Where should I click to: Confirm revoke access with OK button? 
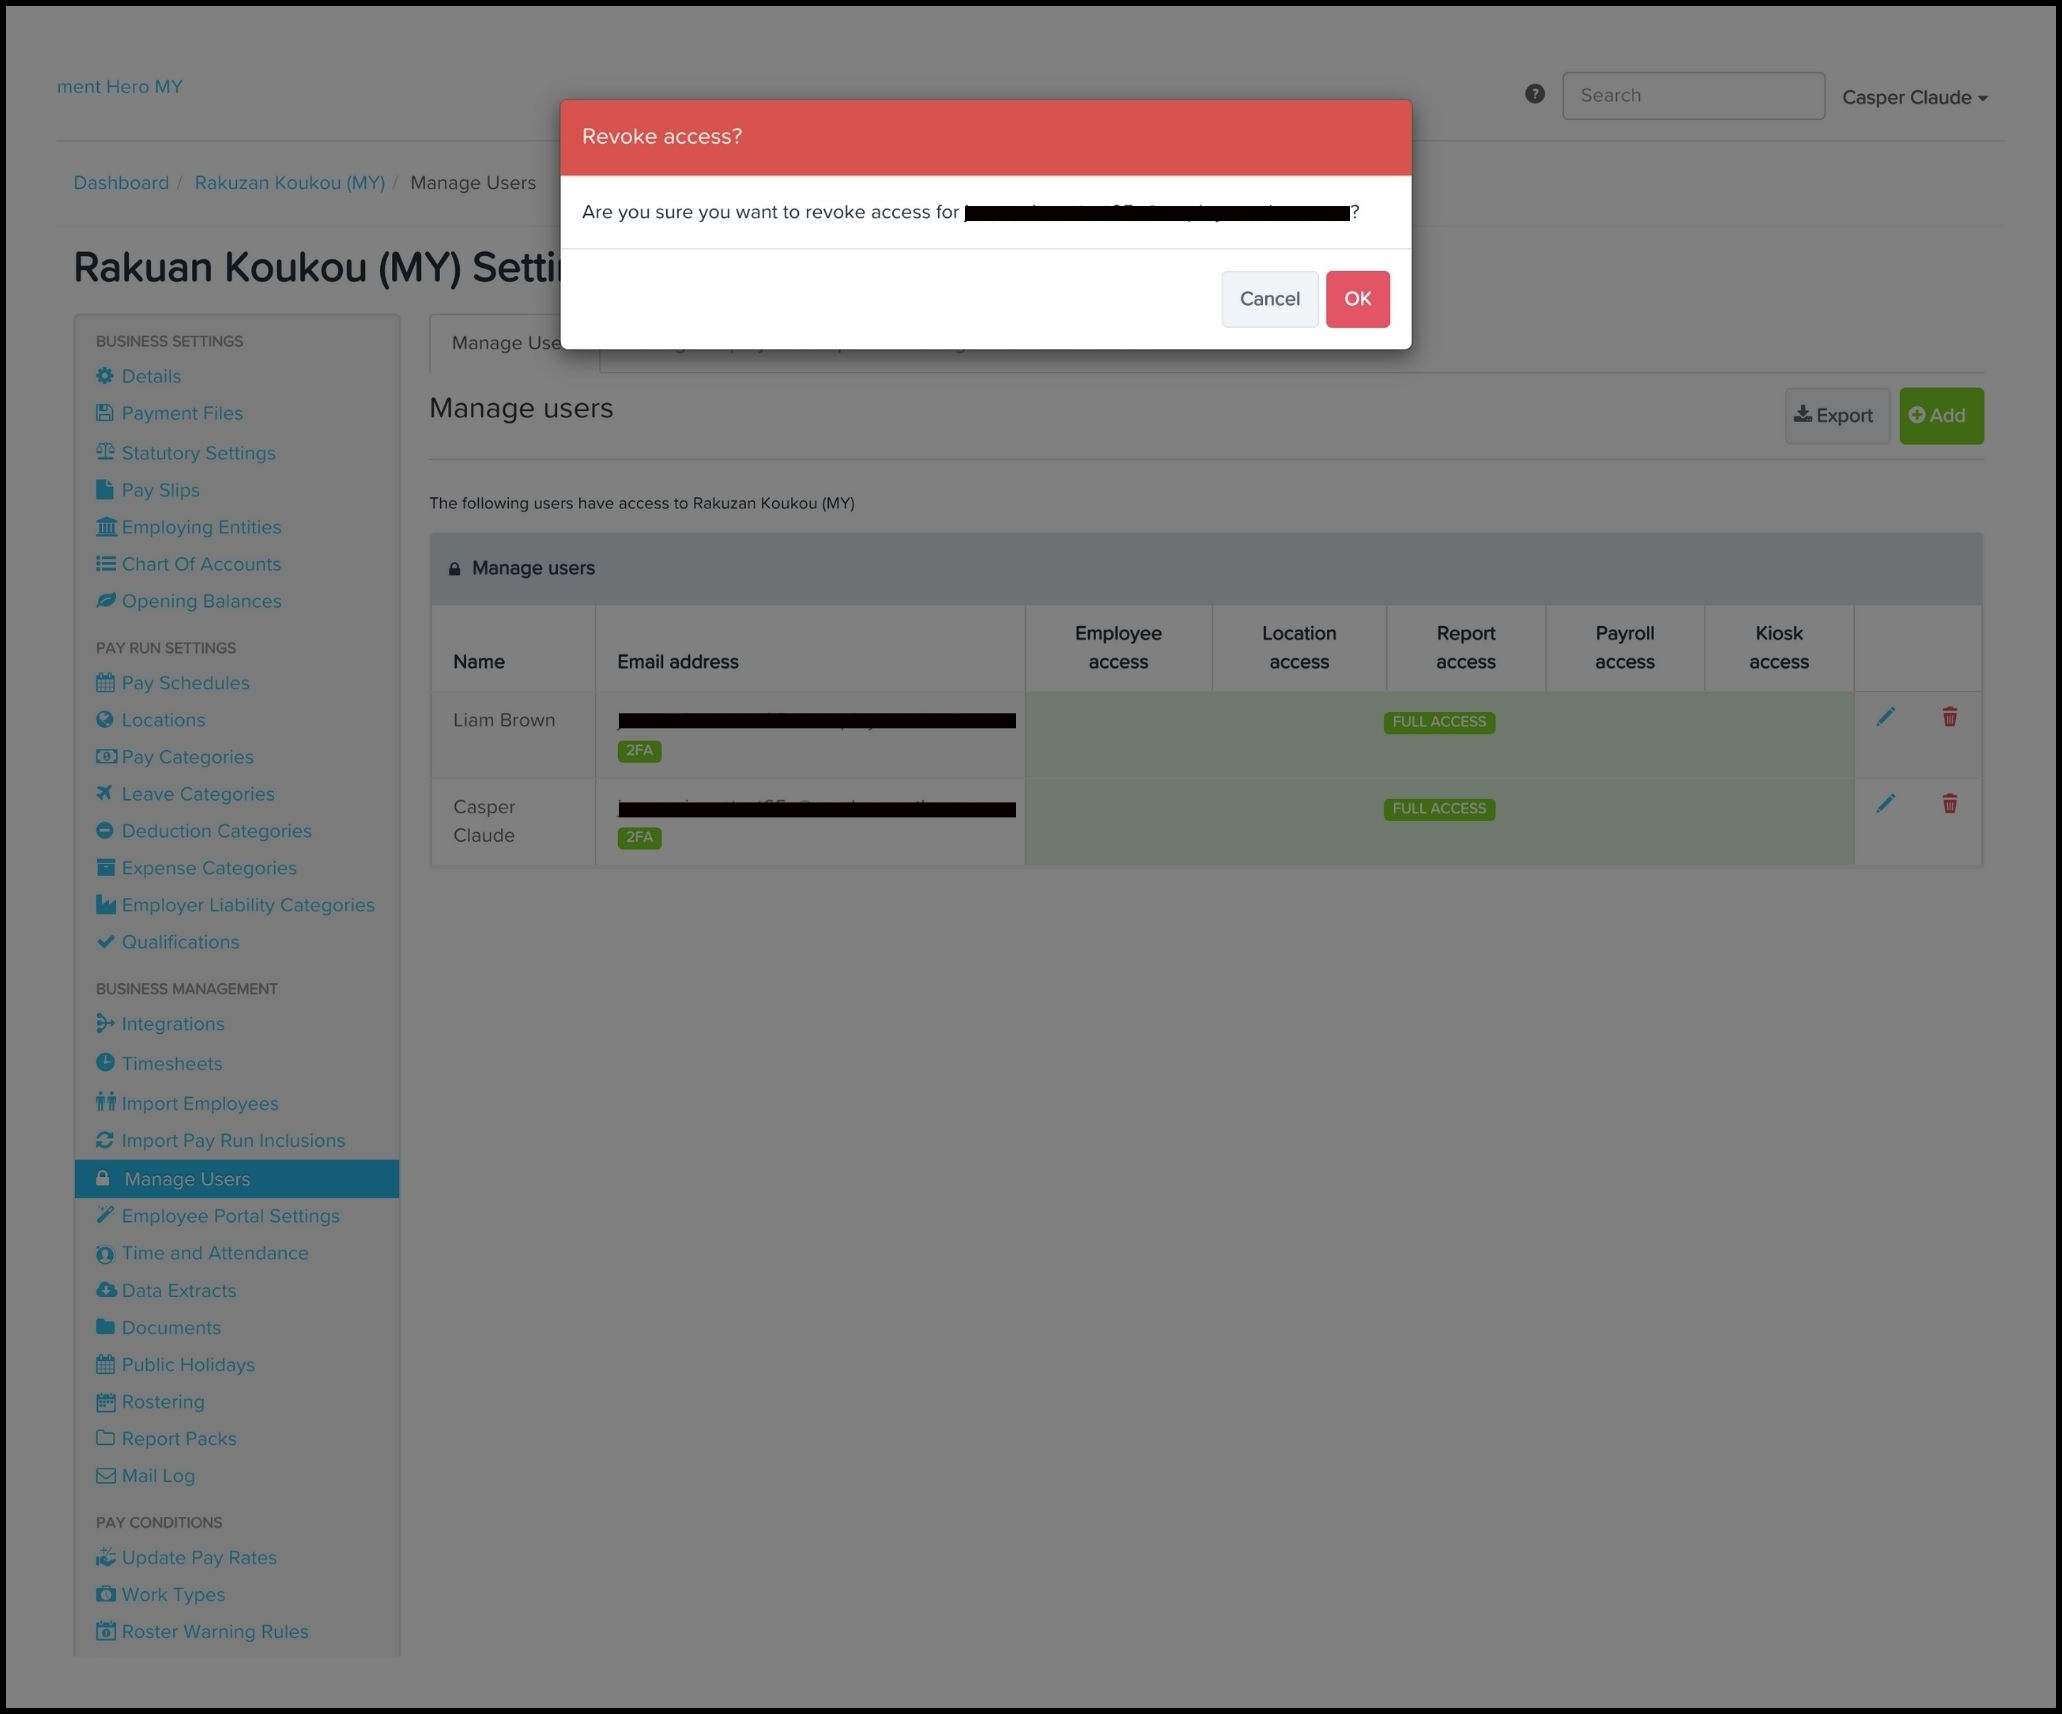(x=1357, y=299)
